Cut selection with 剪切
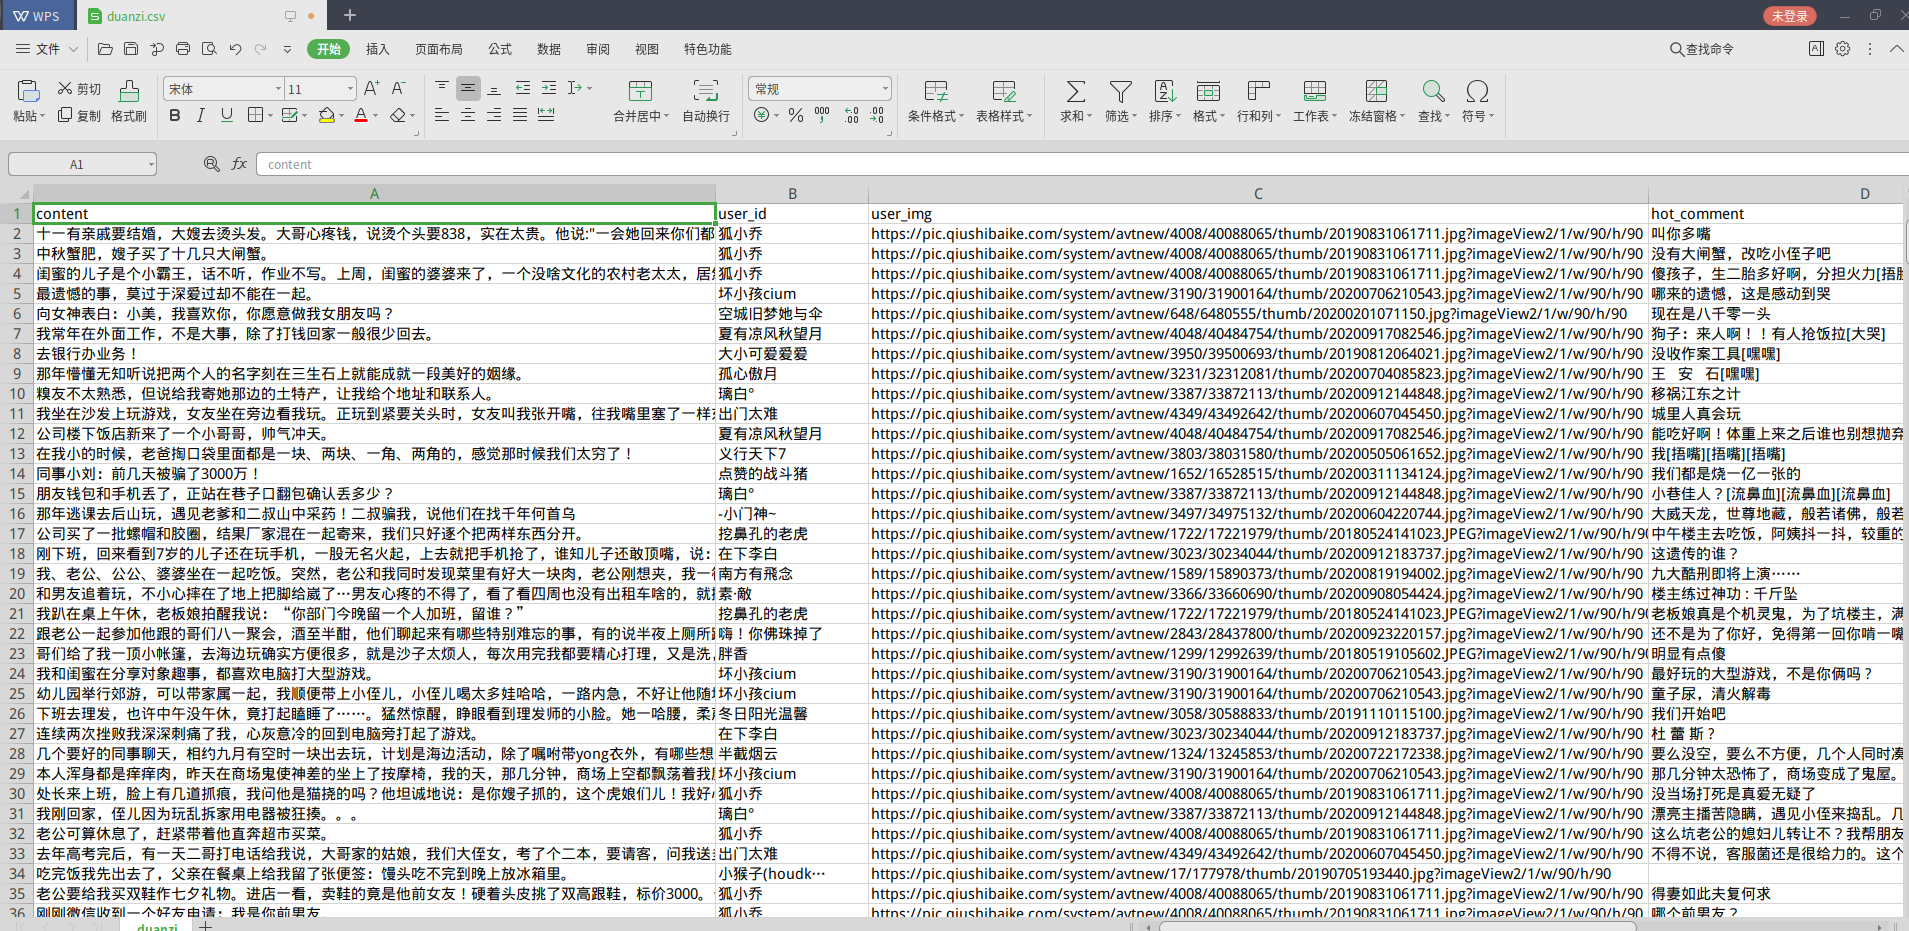The image size is (1909, 931). (x=79, y=89)
